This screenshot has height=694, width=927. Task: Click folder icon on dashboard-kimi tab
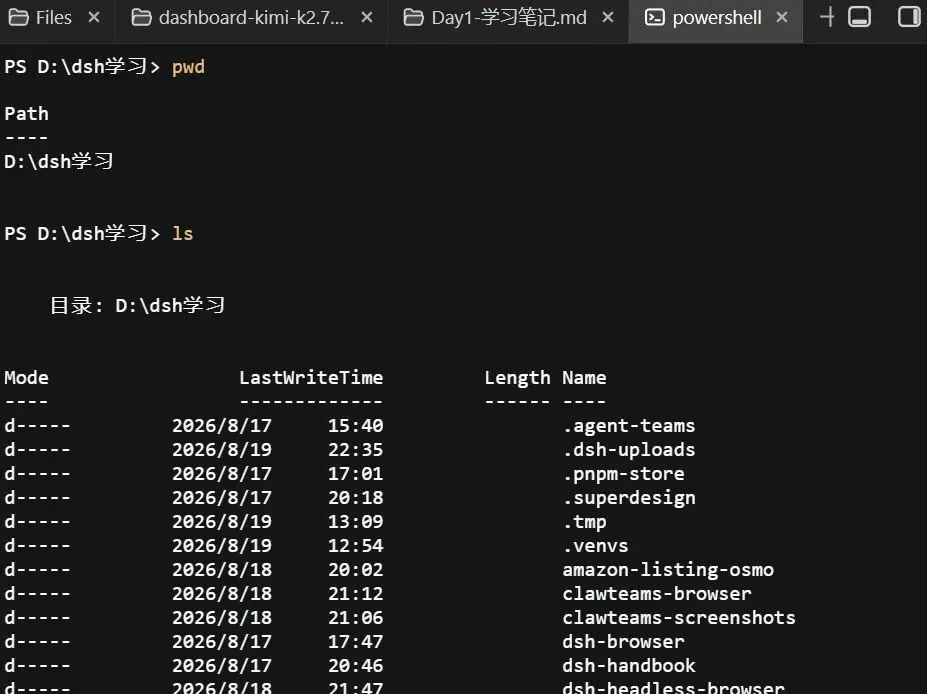(x=141, y=18)
